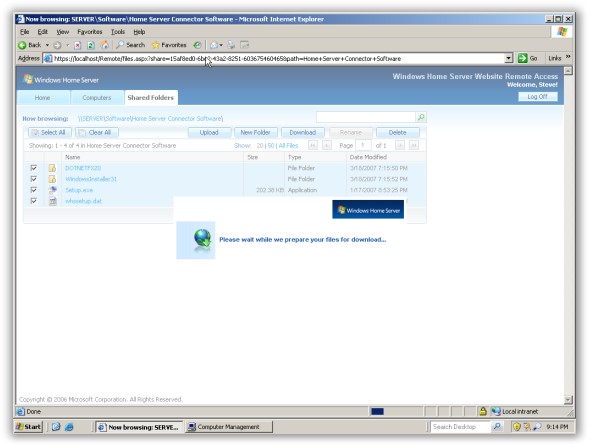Select the Shared Folders tab

[151, 98]
